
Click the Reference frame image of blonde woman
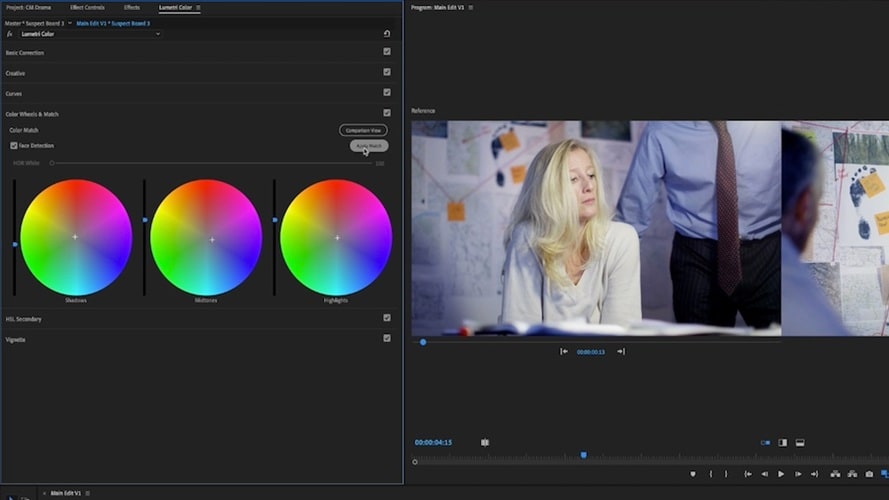point(596,228)
